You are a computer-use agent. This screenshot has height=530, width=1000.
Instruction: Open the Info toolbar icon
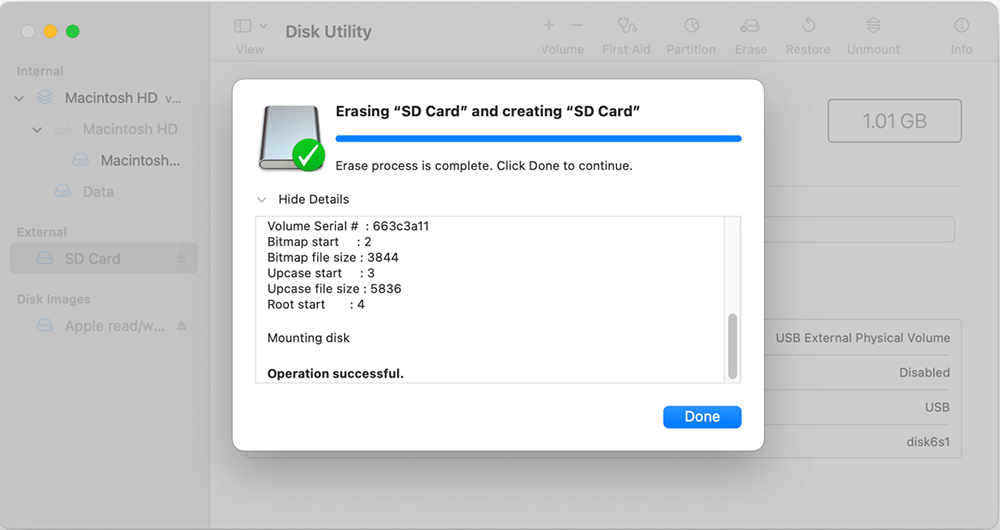click(x=961, y=26)
